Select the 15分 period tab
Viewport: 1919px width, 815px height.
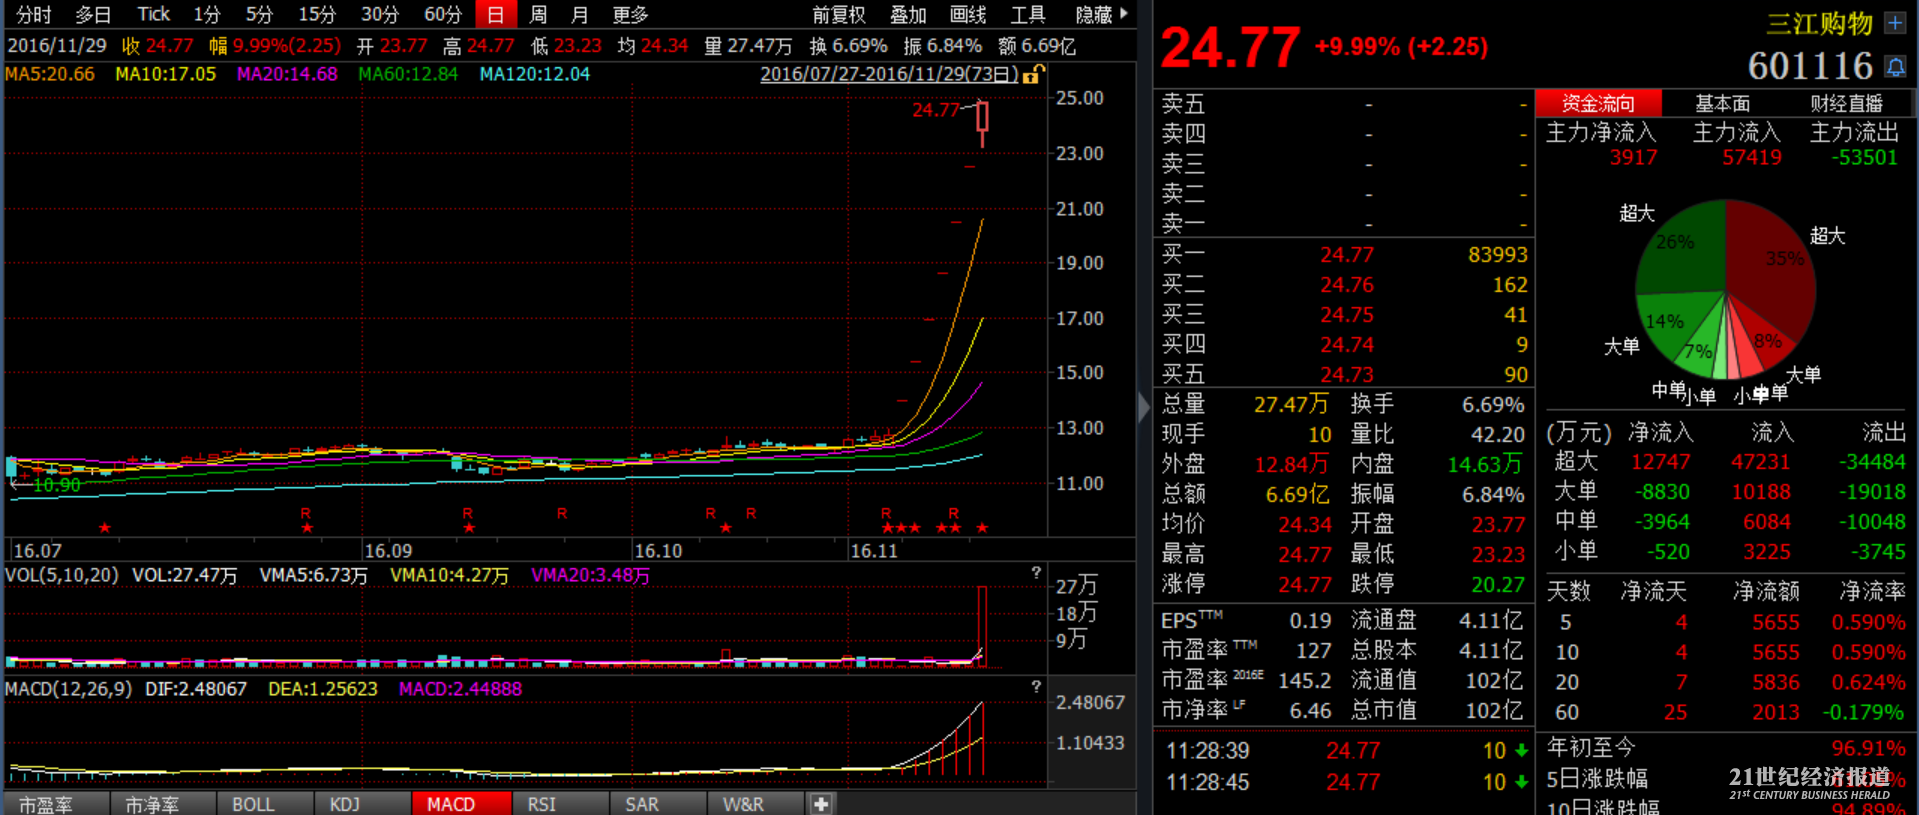click(317, 14)
